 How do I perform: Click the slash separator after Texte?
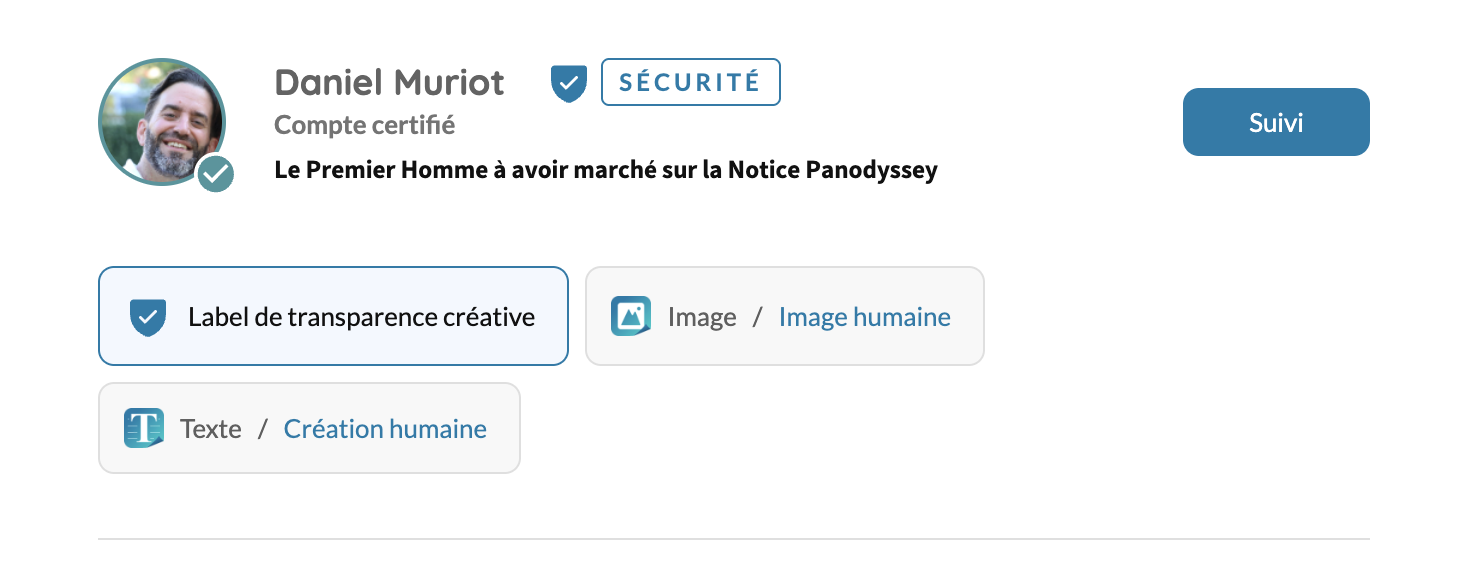tap(263, 429)
